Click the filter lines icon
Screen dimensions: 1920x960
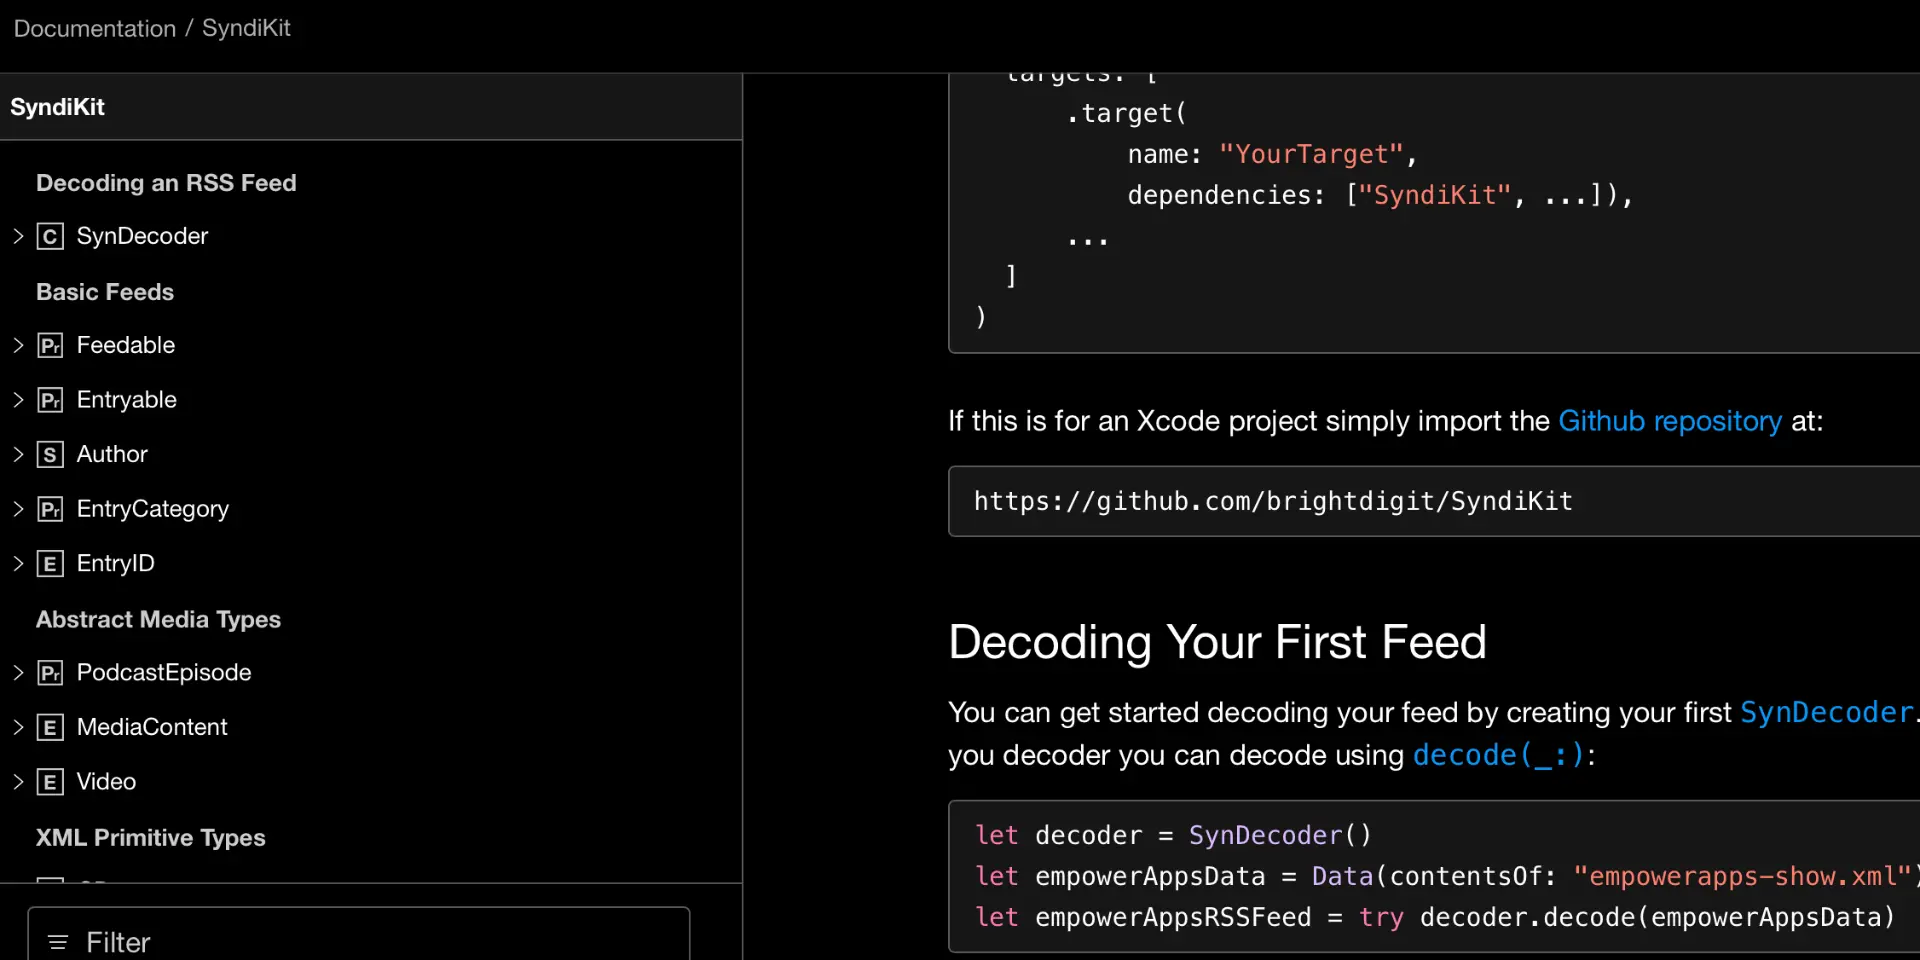pos(58,942)
